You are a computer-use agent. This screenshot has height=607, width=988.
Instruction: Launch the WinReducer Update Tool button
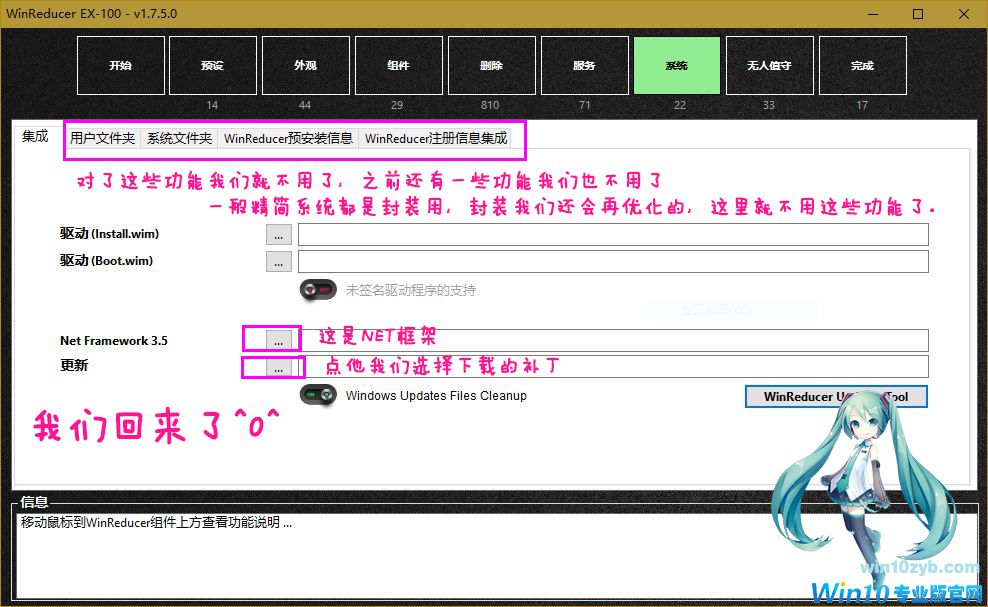coord(836,397)
